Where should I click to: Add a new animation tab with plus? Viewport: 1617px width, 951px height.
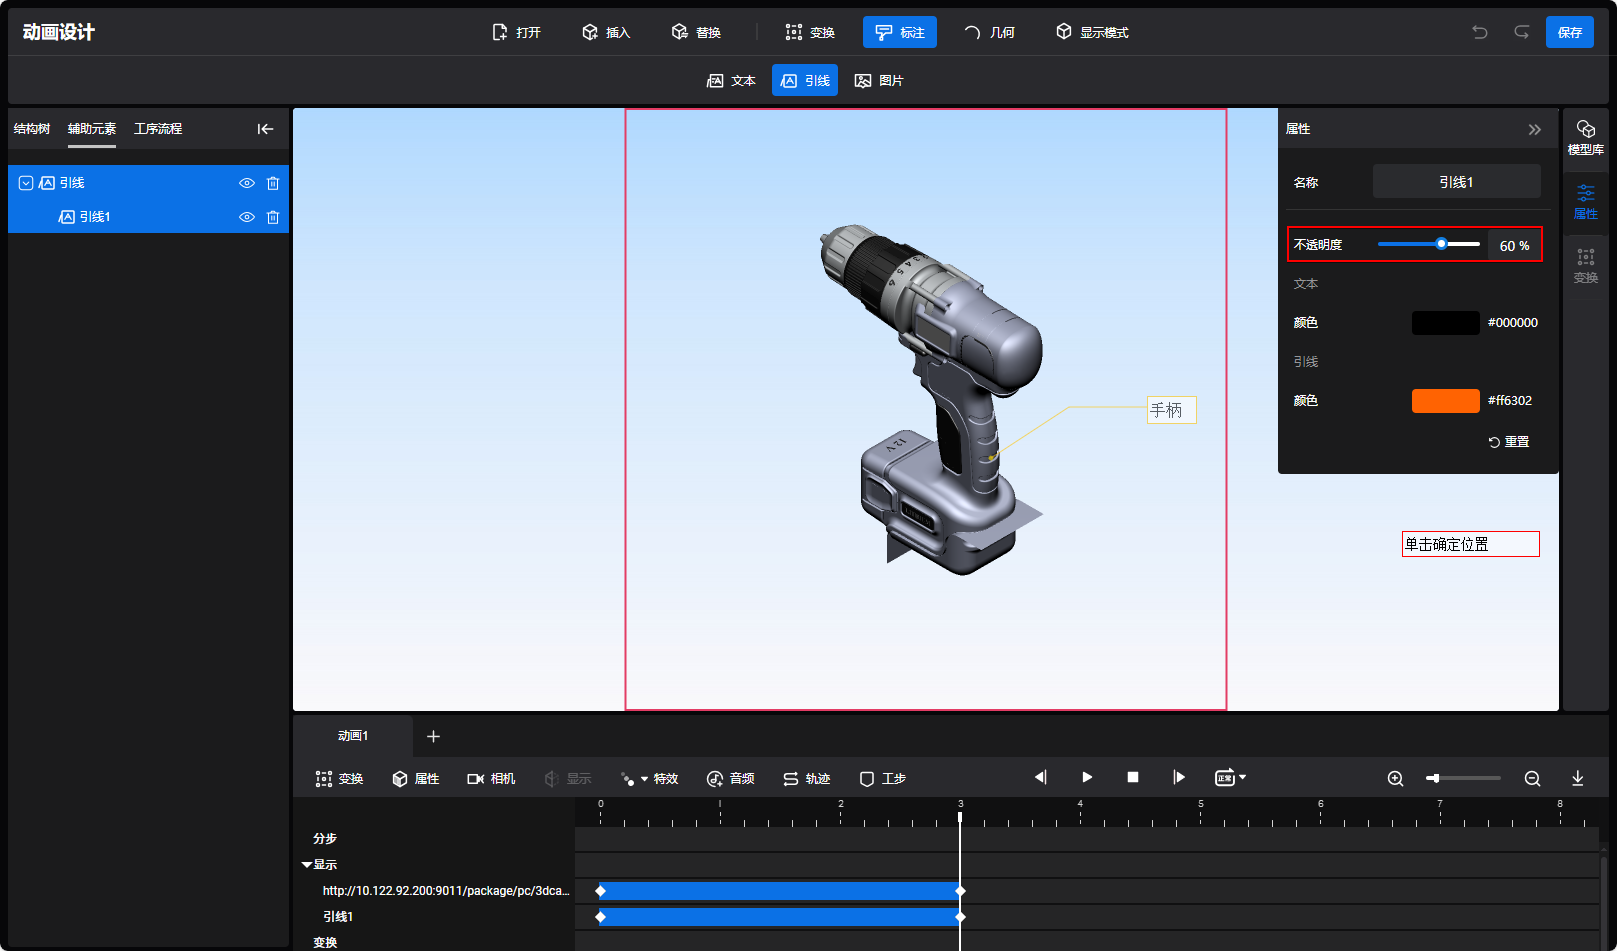point(433,736)
